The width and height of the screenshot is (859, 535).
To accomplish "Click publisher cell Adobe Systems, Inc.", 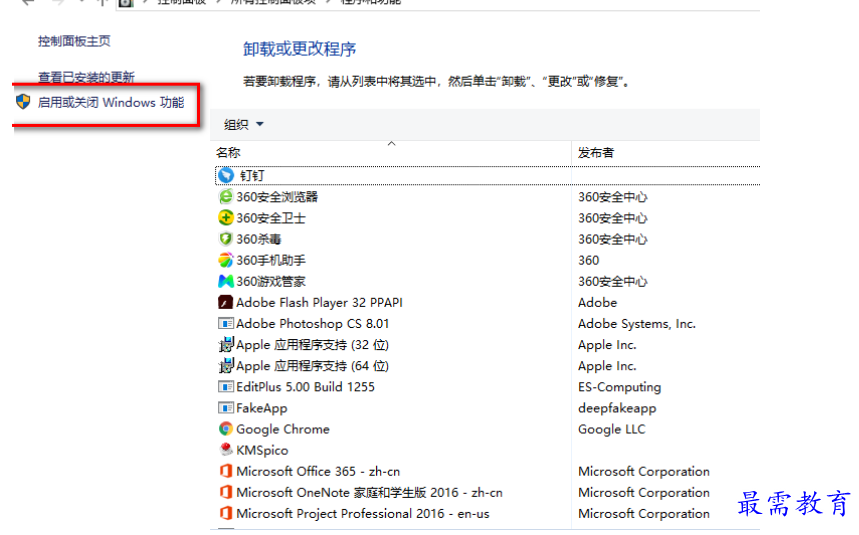I will (x=637, y=324).
